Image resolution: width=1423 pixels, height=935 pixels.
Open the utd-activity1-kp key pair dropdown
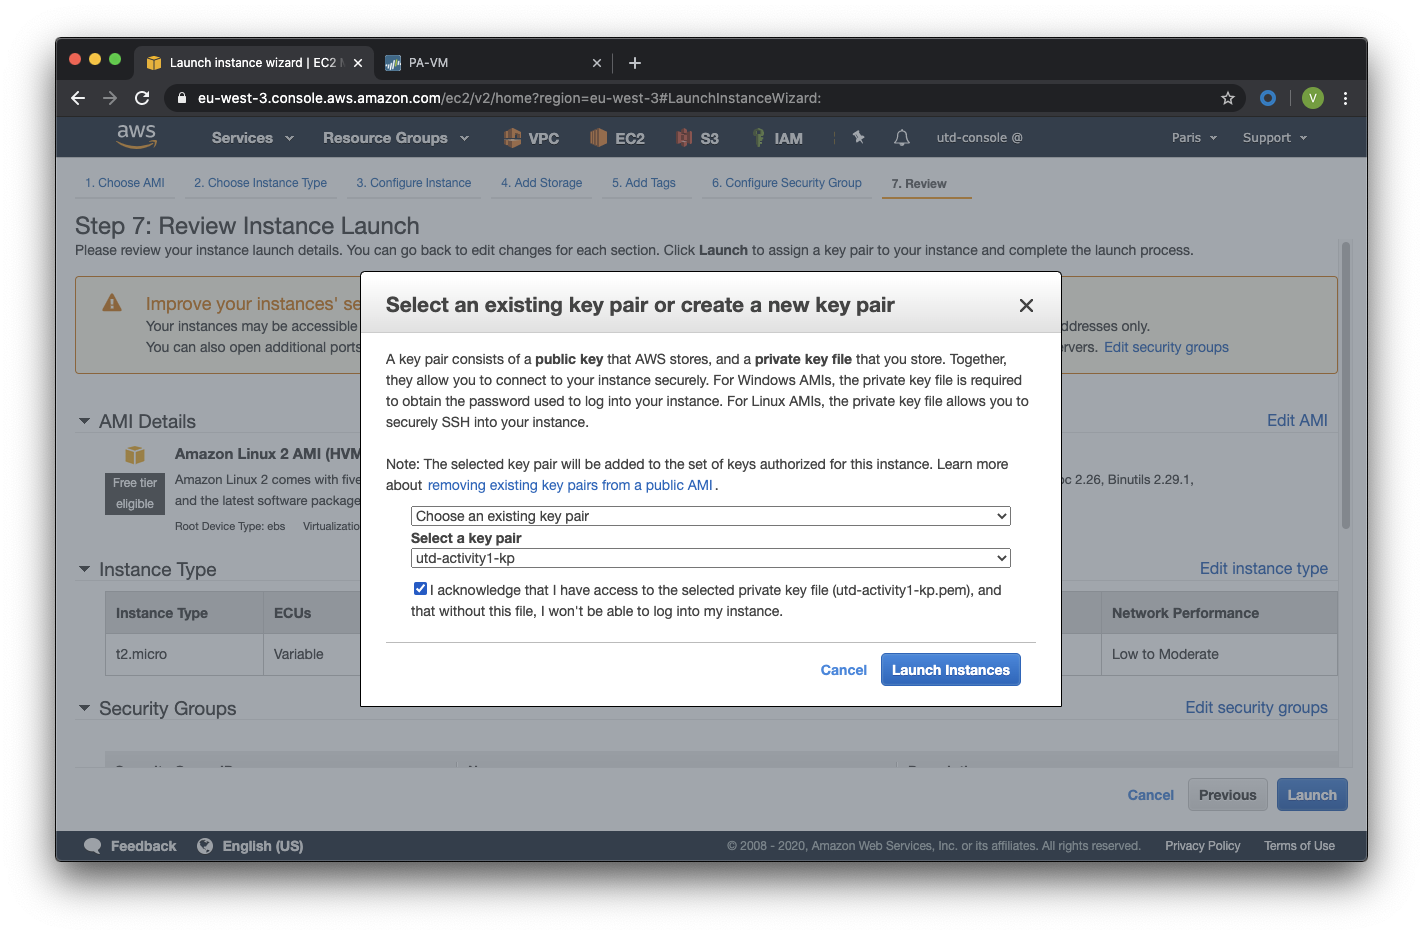[711, 558]
